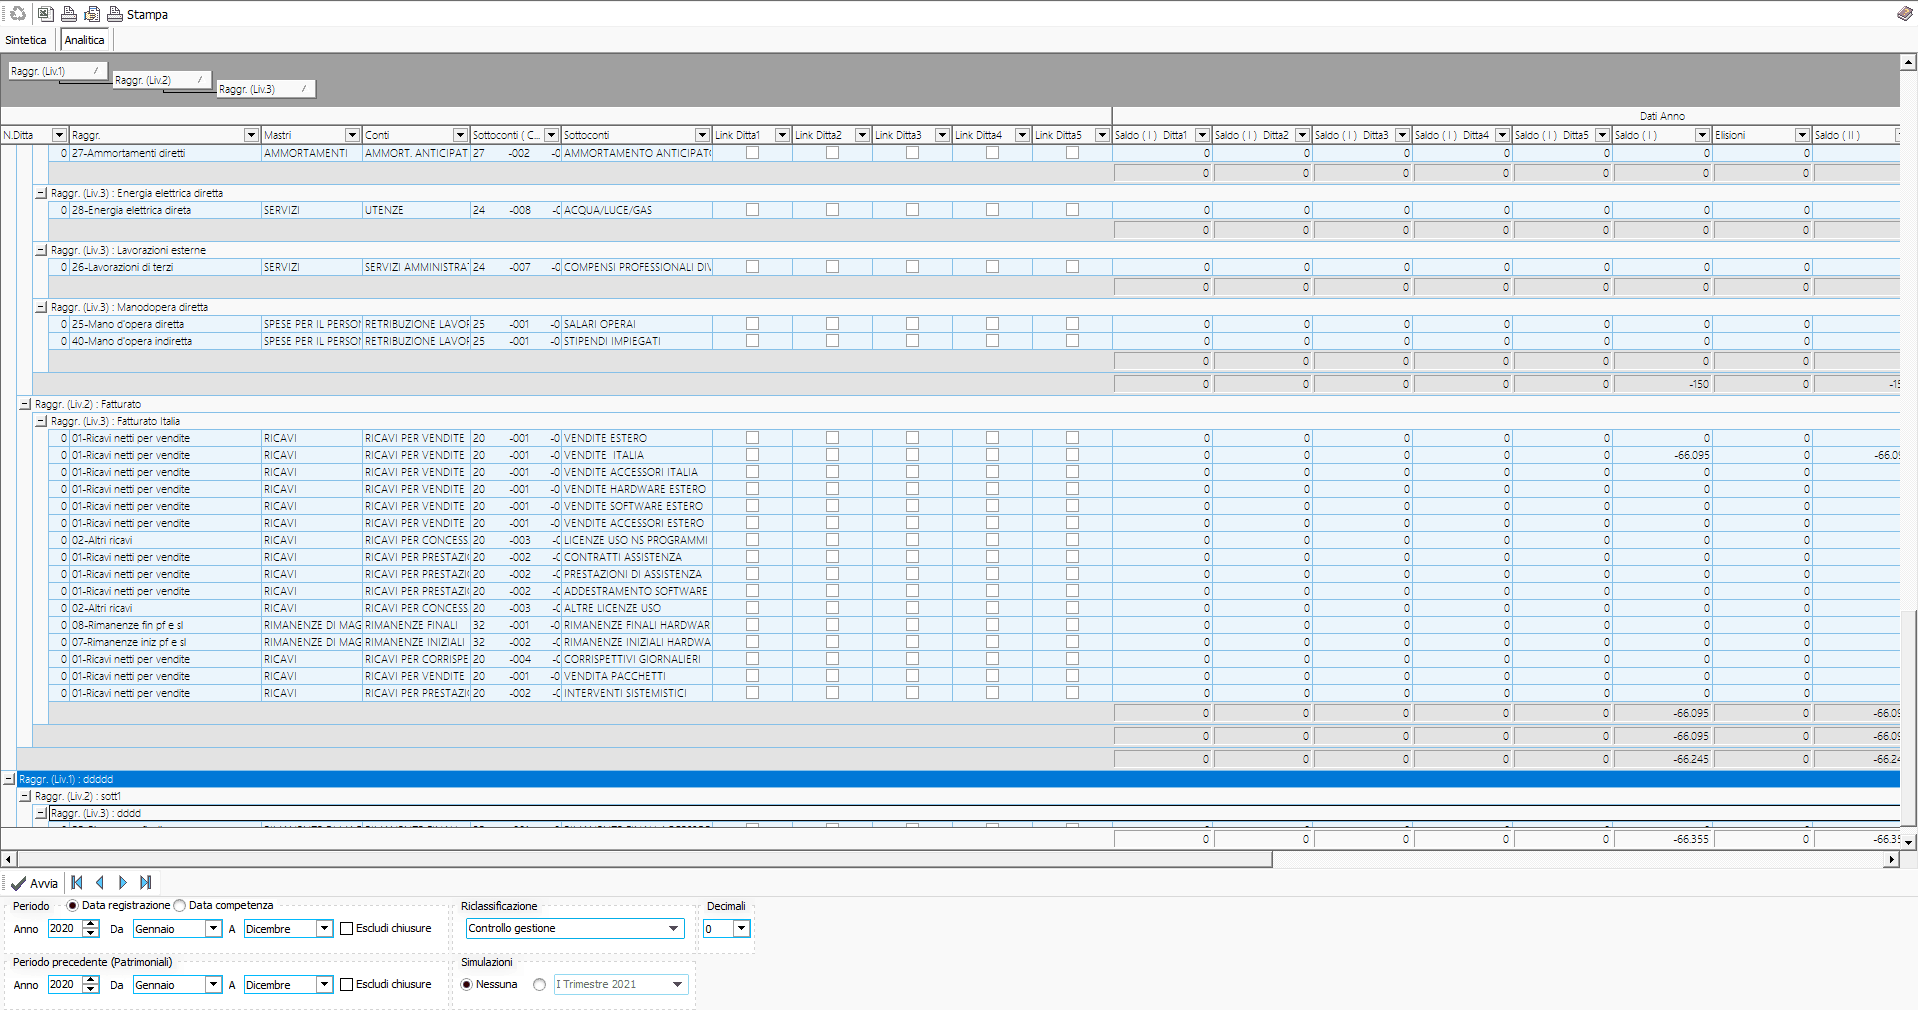Viewport: 1918px width, 1010px height.
Task: Open the Sottoconti column filter arrow
Action: tap(702, 135)
